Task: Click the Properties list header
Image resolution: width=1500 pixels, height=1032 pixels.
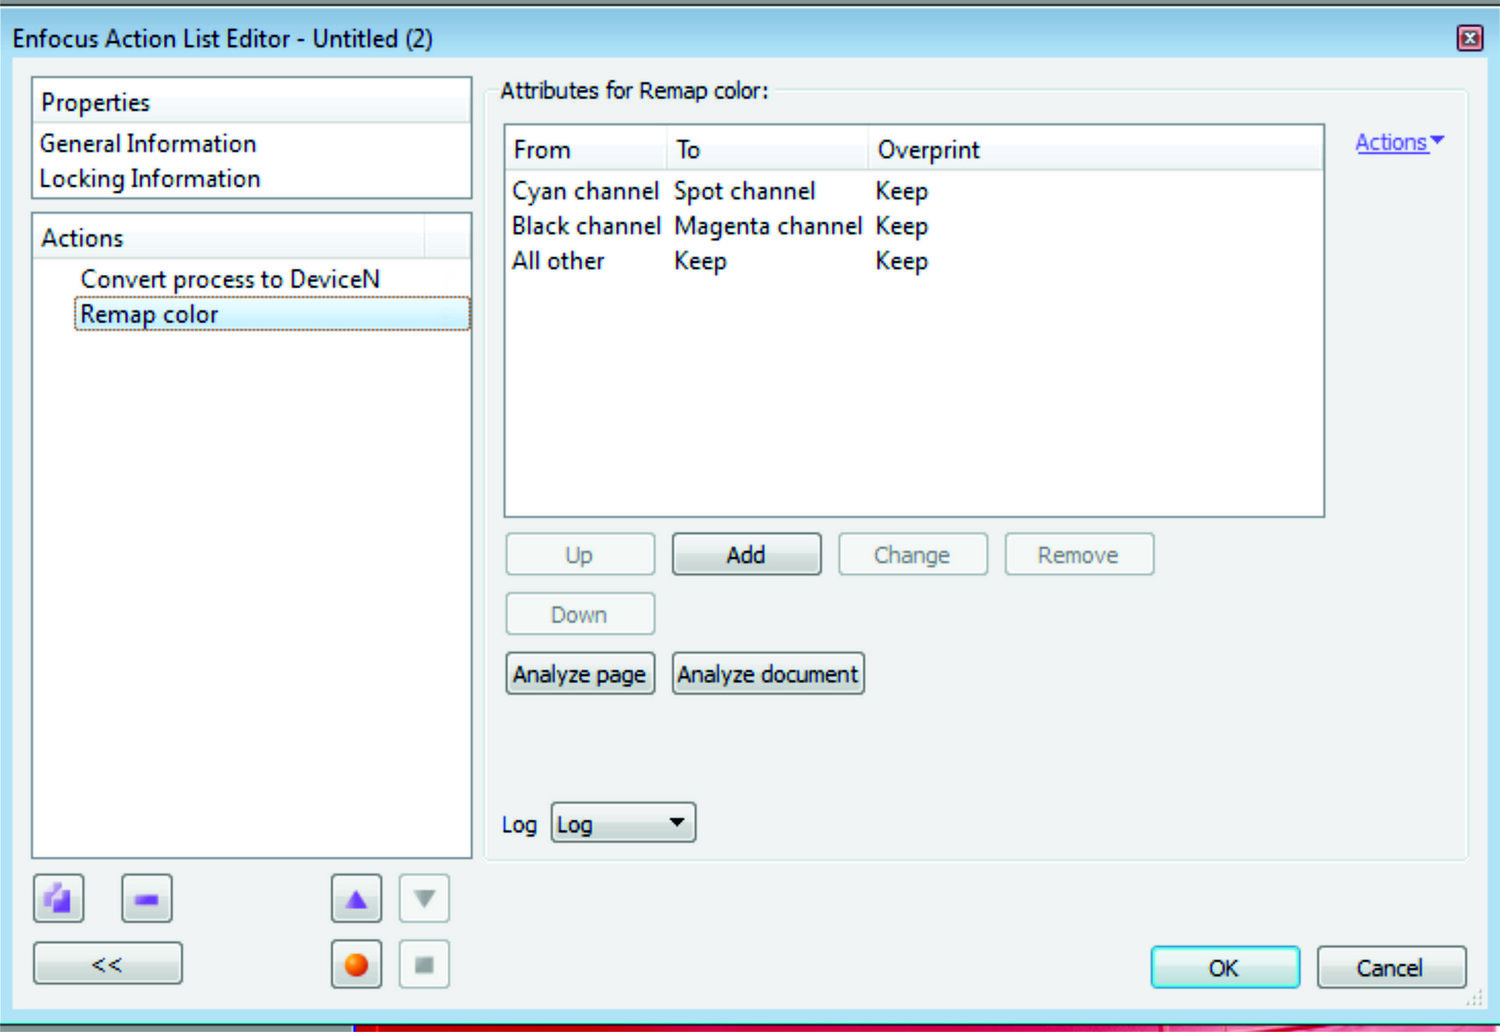Action: (x=252, y=102)
